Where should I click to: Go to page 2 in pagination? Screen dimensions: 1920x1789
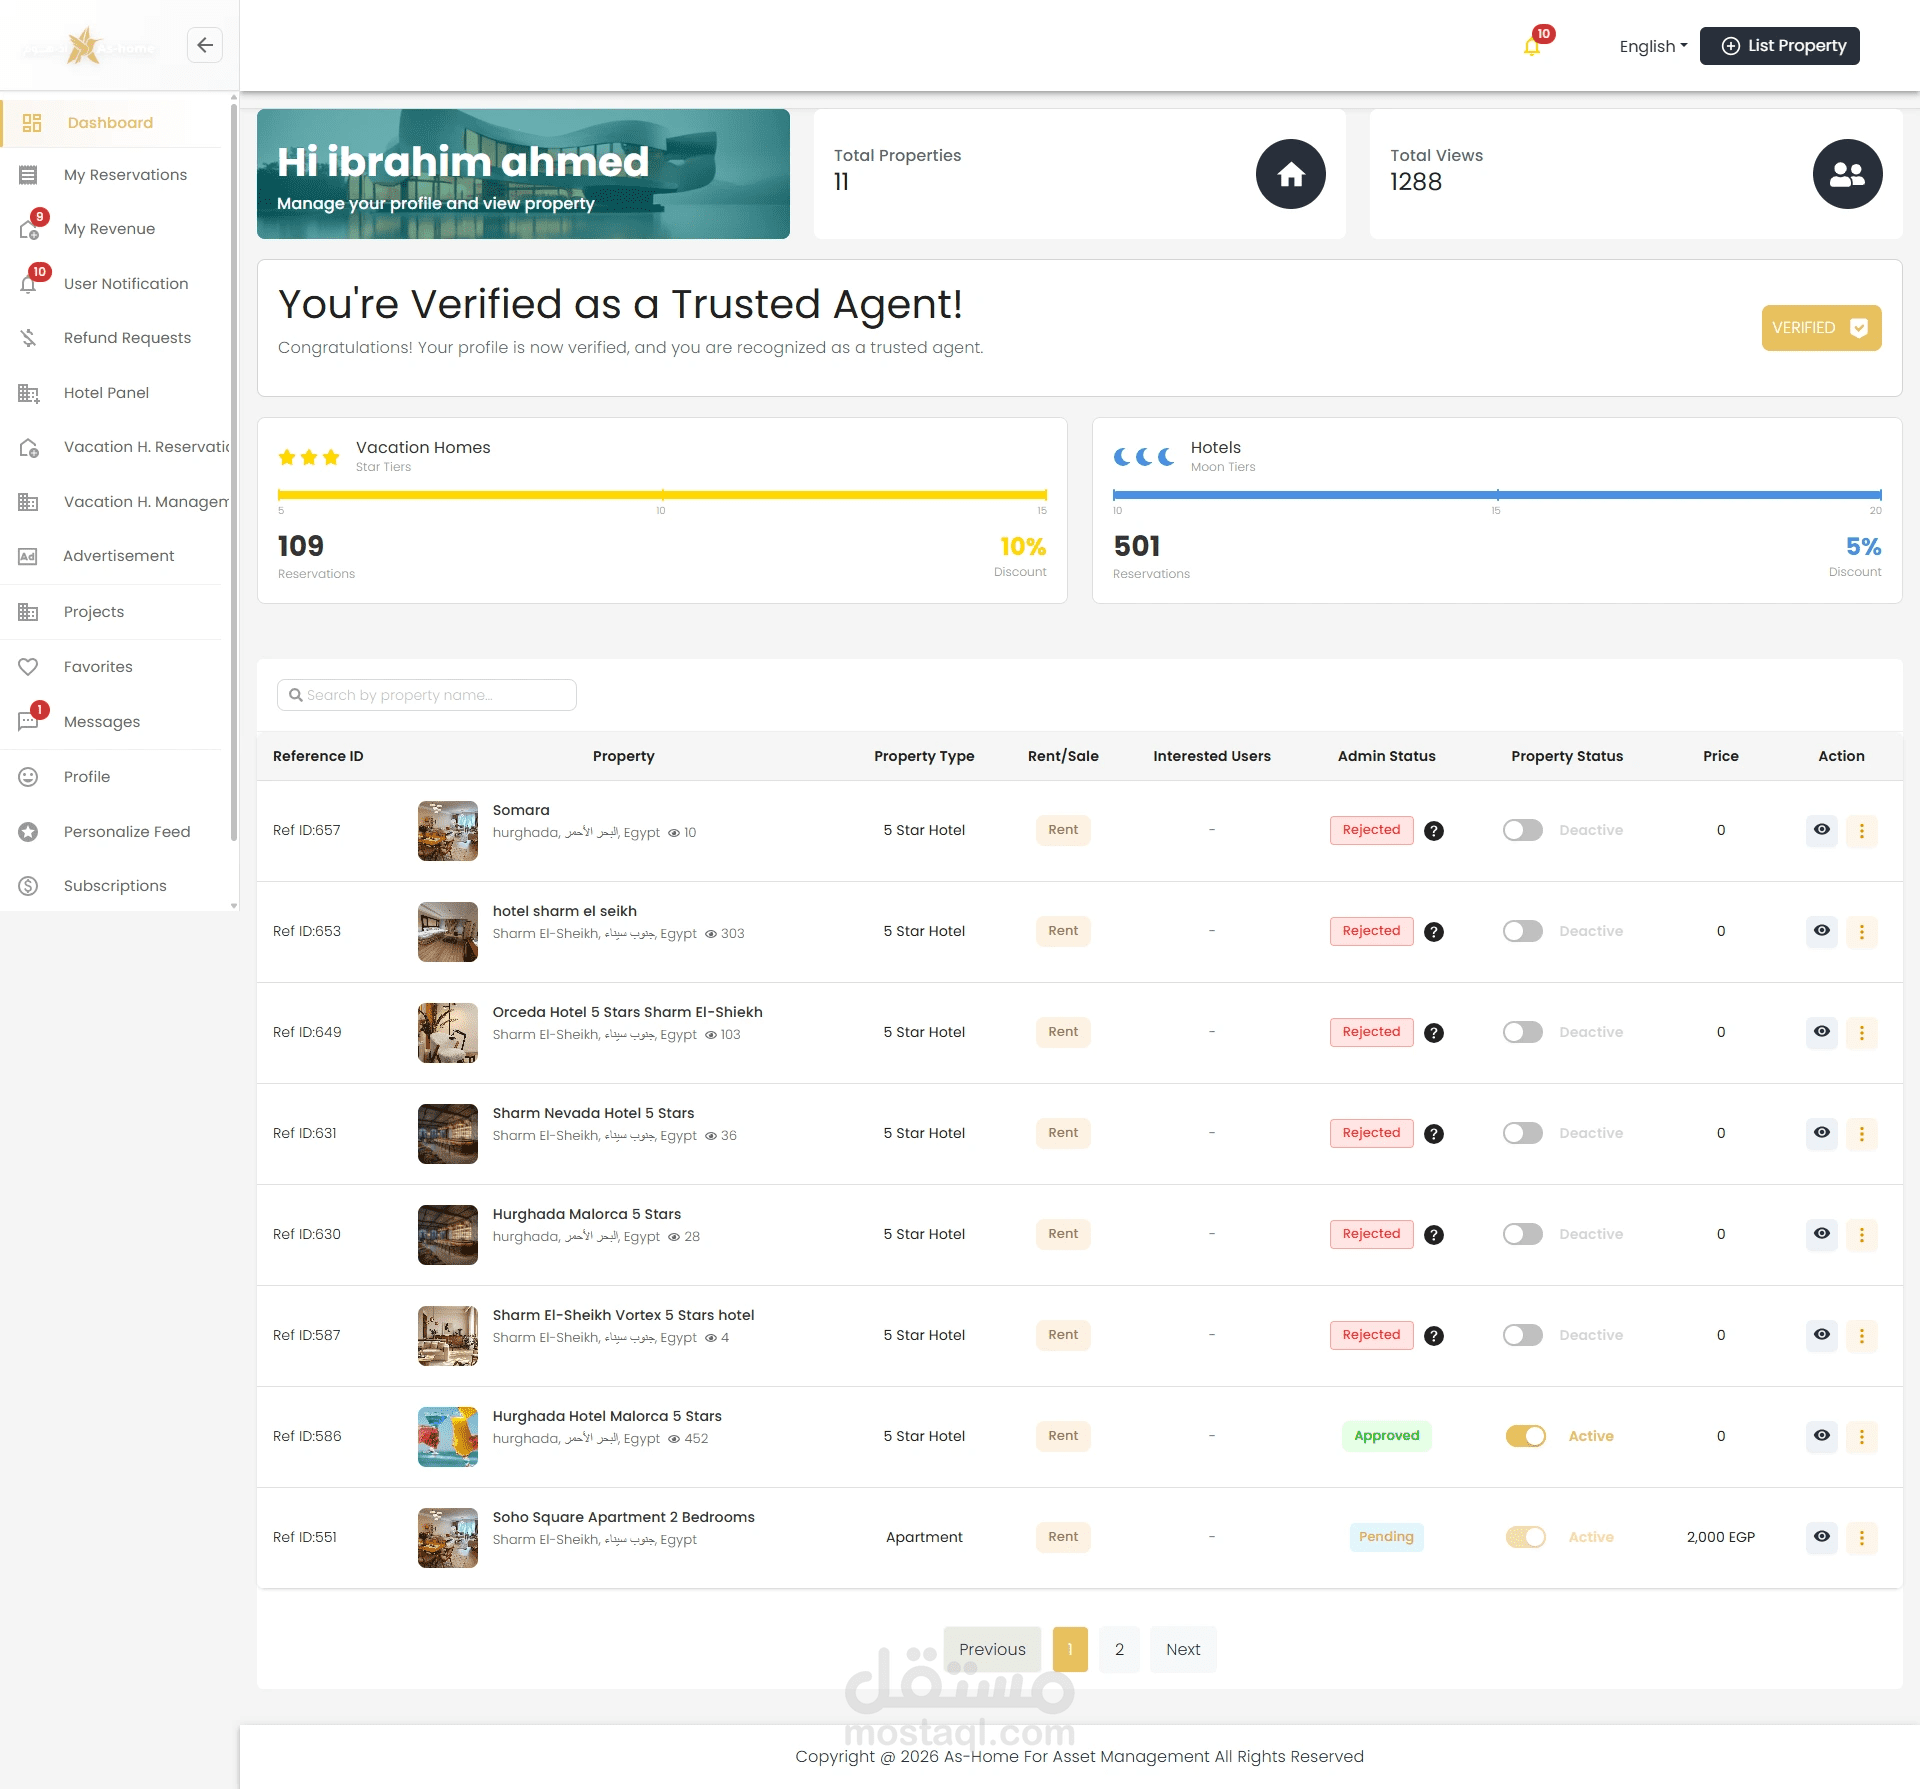[1119, 1649]
